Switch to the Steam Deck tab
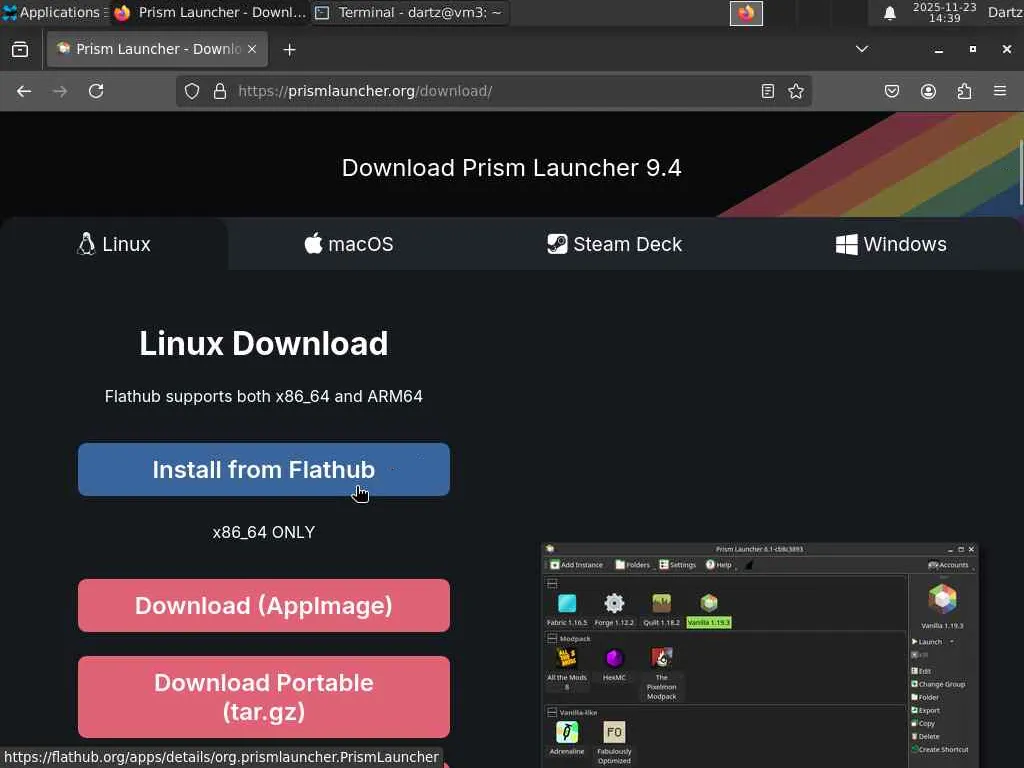This screenshot has height=768, width=1024. pos(615,244)
